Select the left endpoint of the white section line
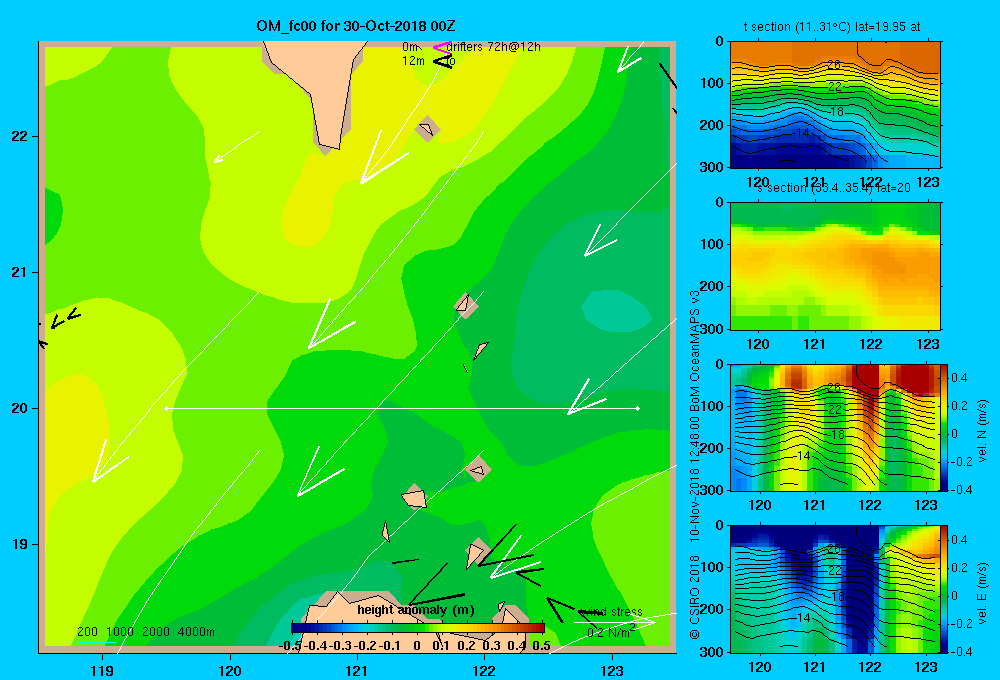The image size is (1000, 680). [x=166, y=408]
